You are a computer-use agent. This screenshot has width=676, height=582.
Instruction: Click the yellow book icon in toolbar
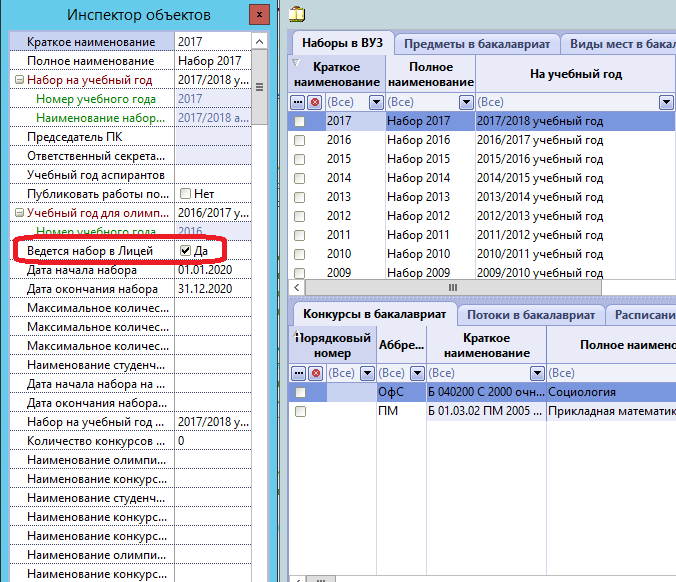(x=297, y=14)
